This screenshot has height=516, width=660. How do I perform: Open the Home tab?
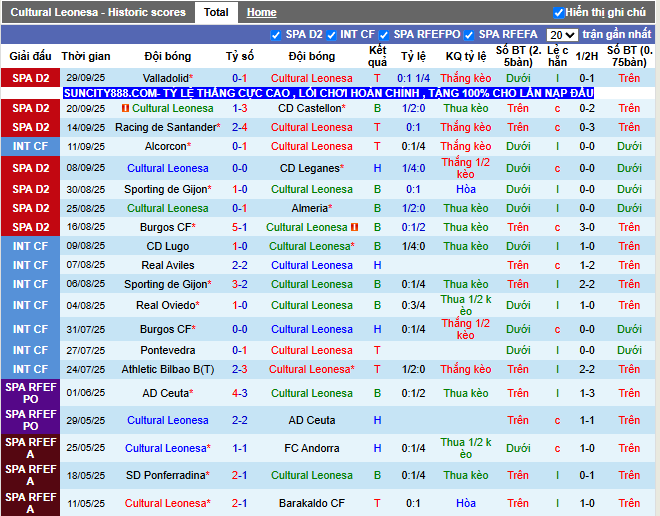(x=261, y=12)
